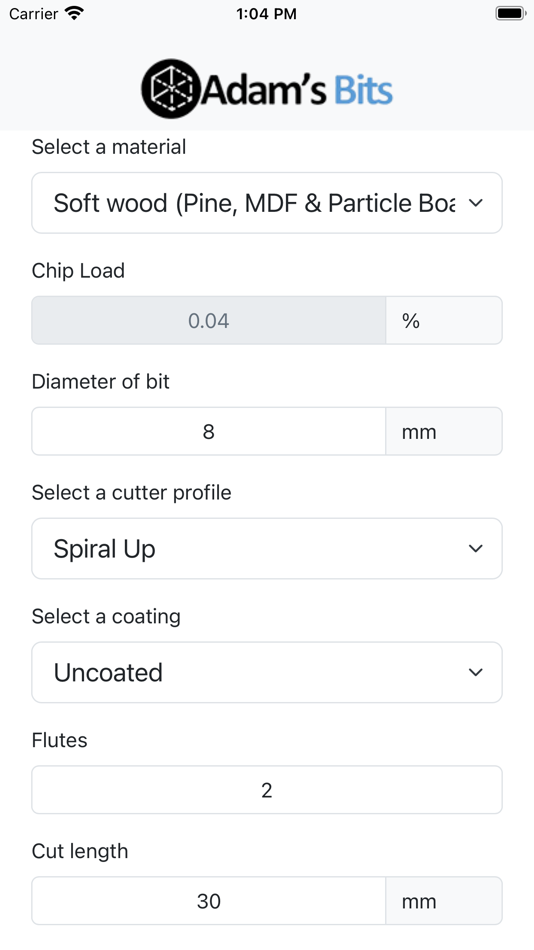
Task: Click the chevron arrow on coating selector
Action: (476, 673)
